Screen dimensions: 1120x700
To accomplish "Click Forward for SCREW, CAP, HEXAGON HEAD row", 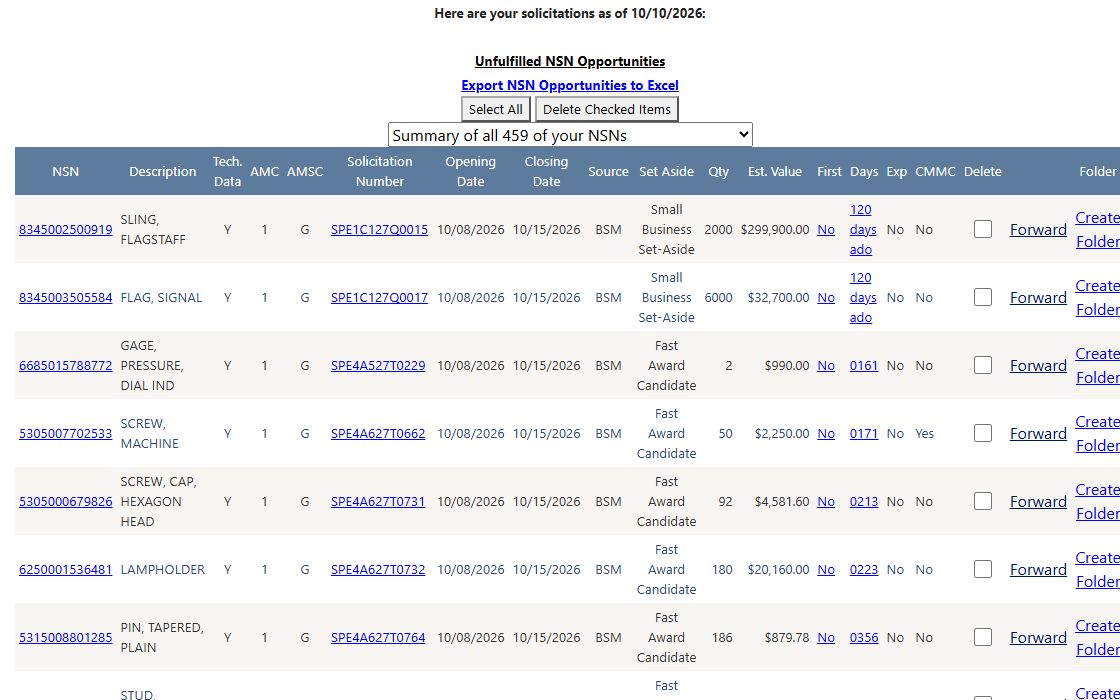I will pos(1038,501).
